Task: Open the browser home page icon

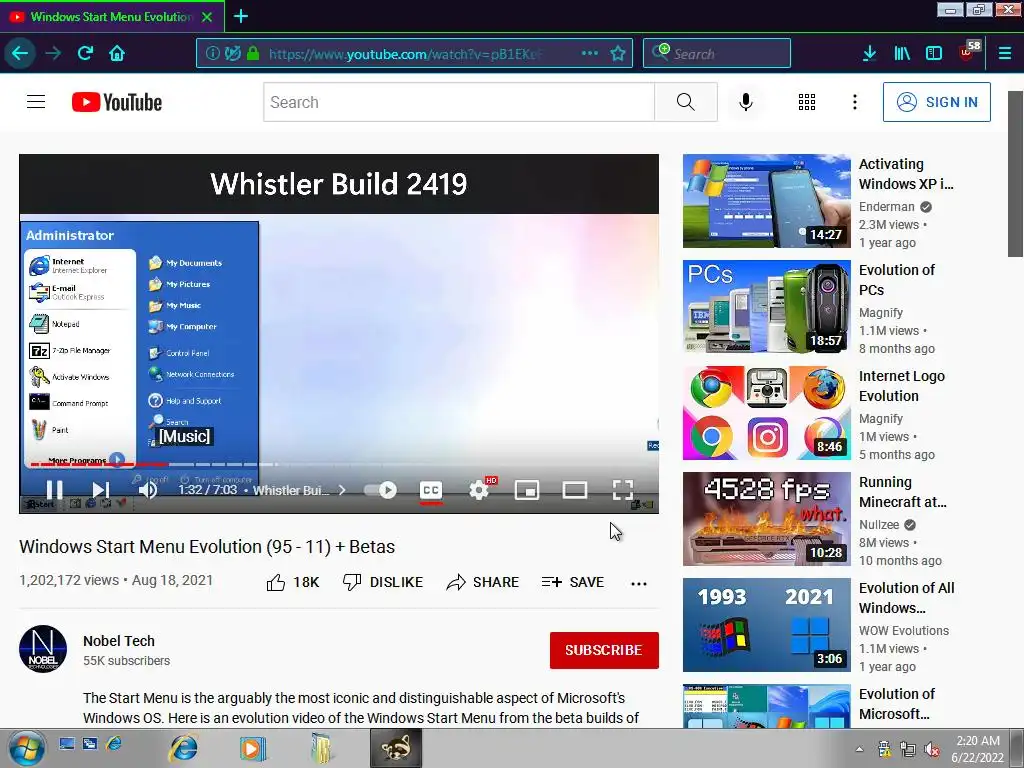Action: [x=117, y=53]
